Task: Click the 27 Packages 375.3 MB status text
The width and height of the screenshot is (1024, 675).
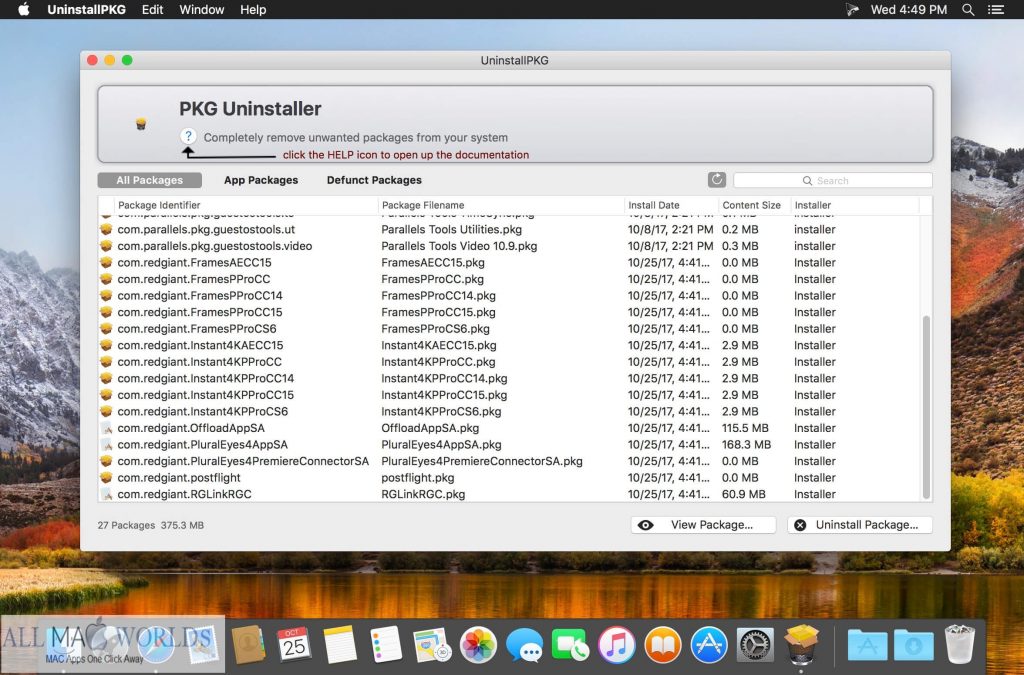Action: [x=151, y=525]
